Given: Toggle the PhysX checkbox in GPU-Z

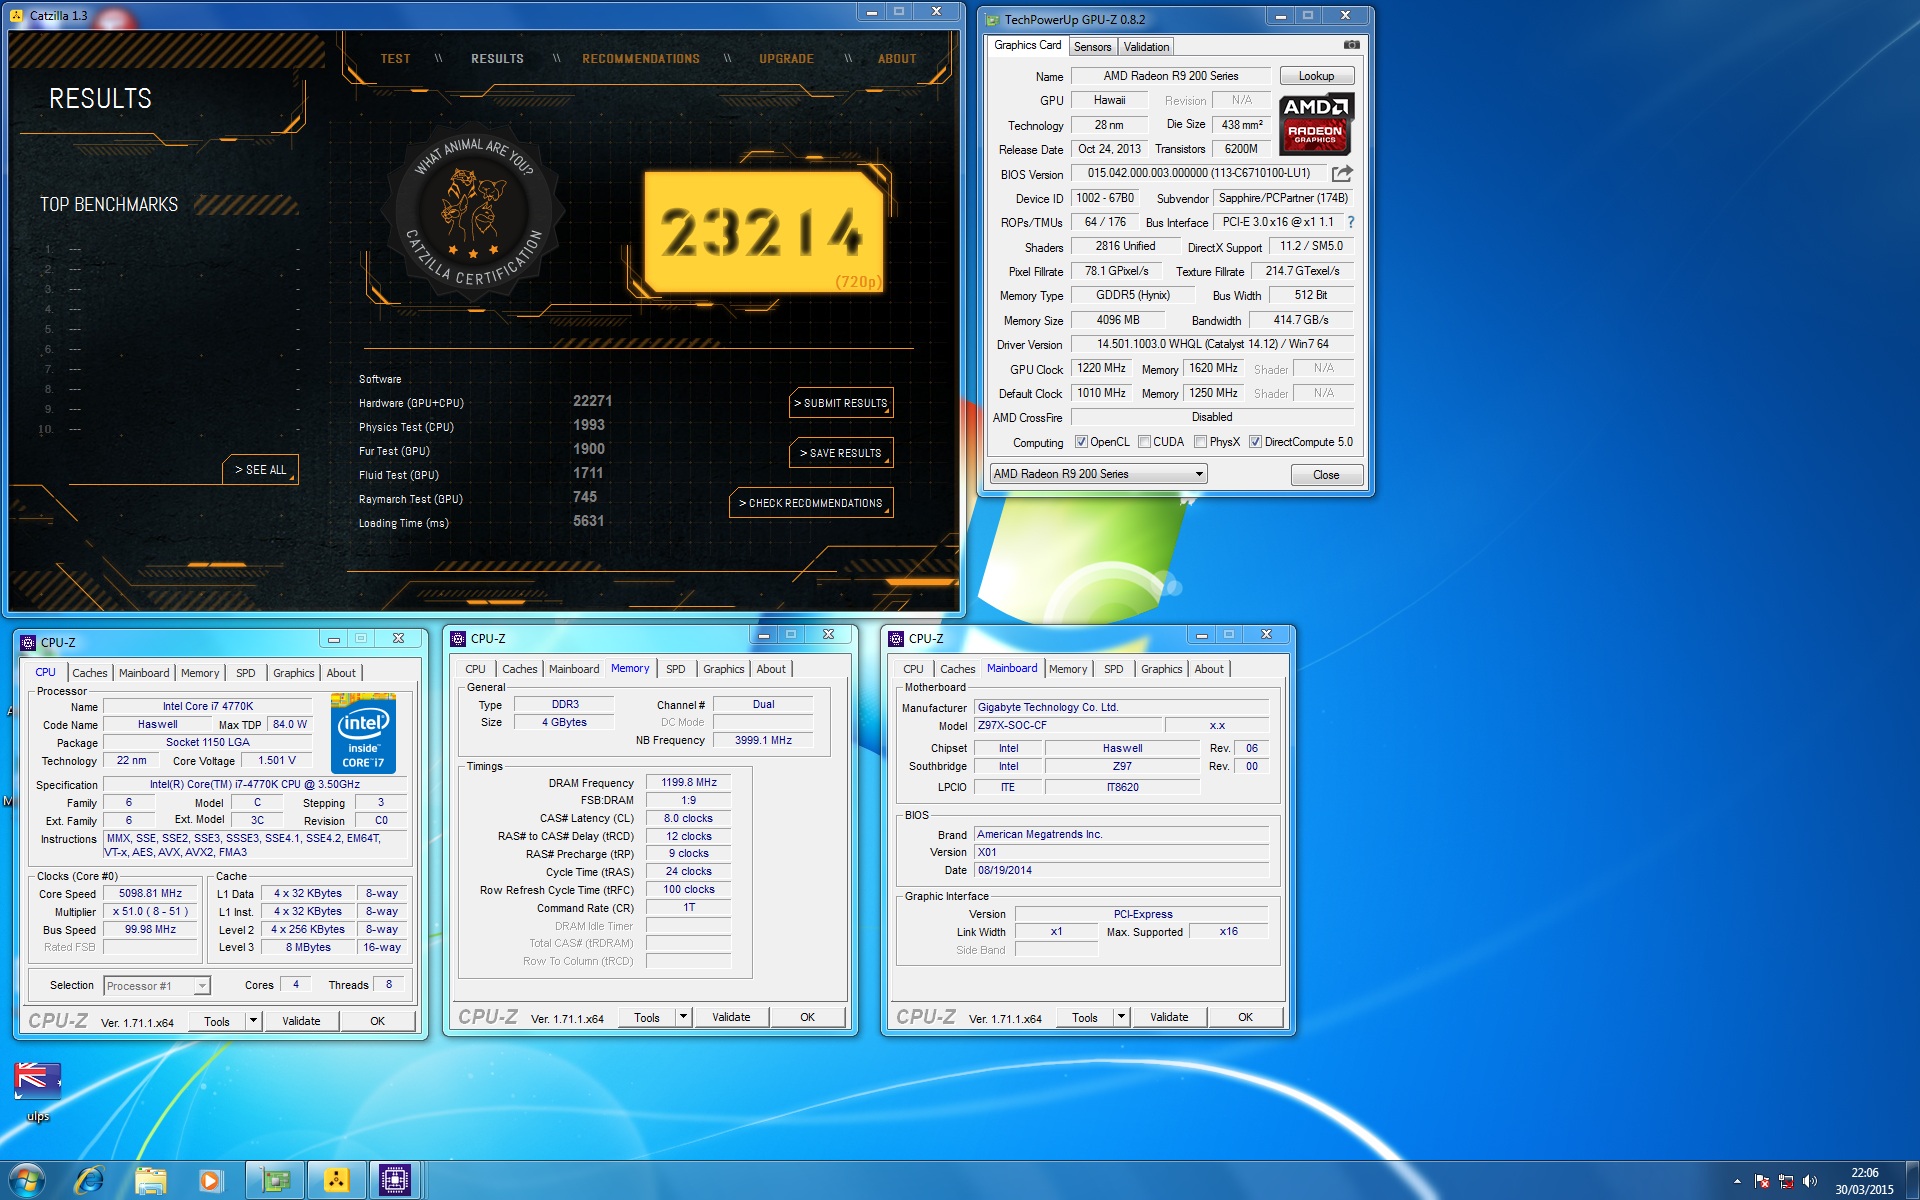Looking at the screenshot, I should (1200, 442).
